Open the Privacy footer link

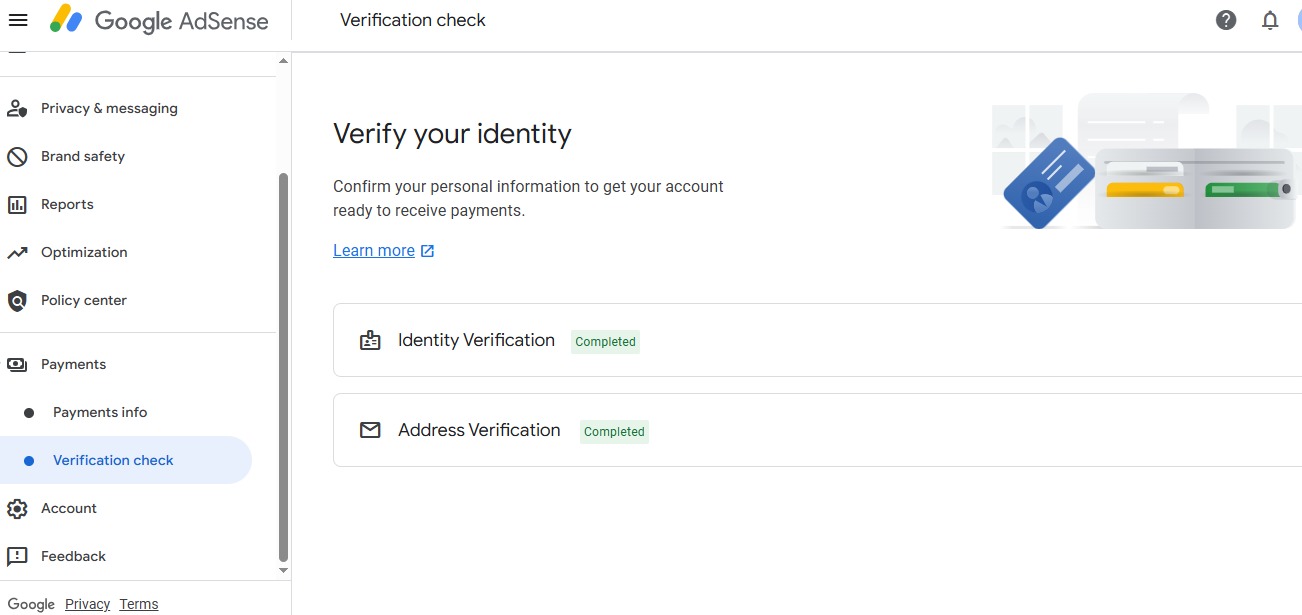tap(87, 604)
